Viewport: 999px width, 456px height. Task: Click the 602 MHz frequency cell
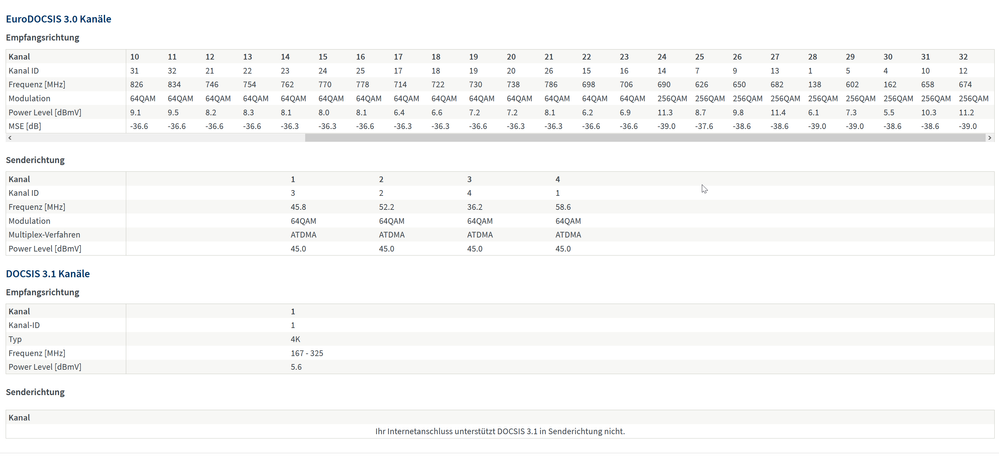coord(852,85)
